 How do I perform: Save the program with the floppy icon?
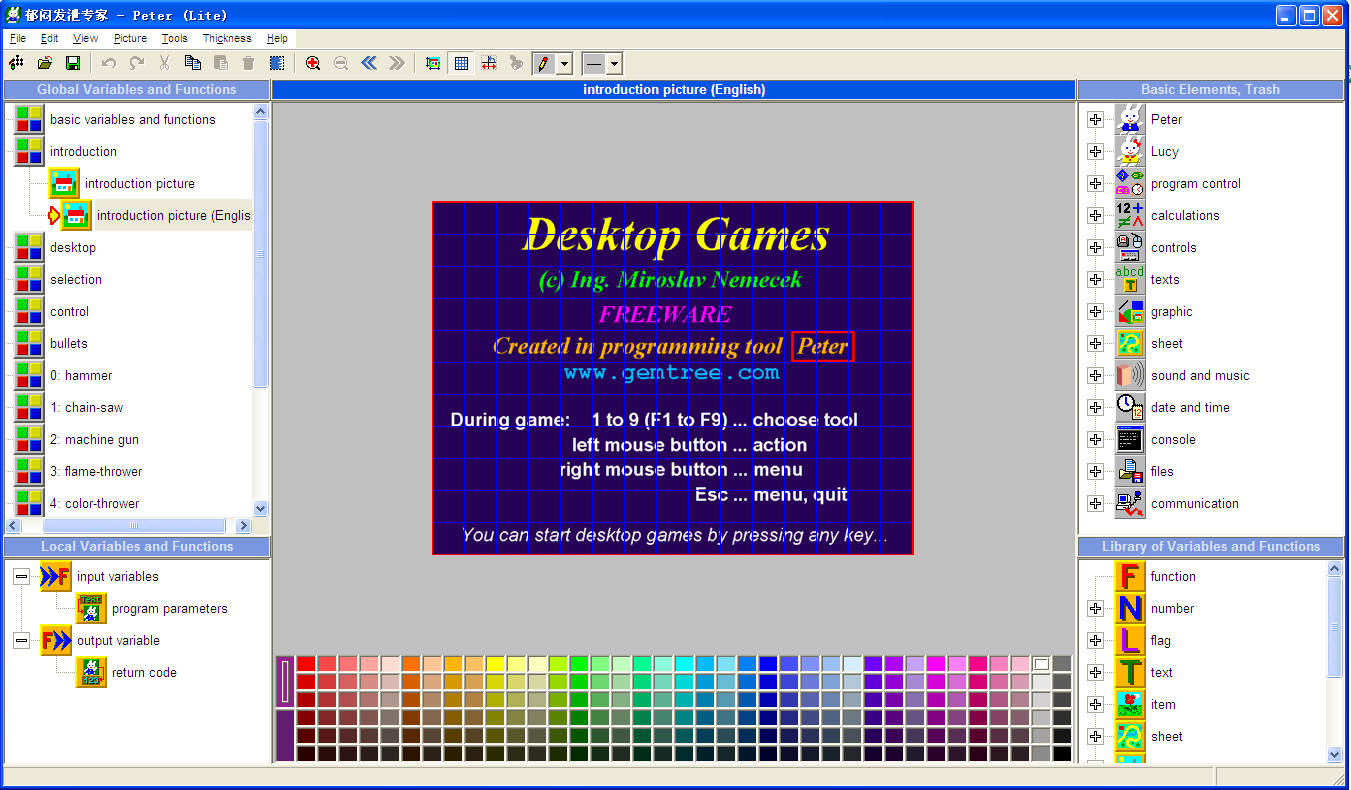[x=73, y=63]
